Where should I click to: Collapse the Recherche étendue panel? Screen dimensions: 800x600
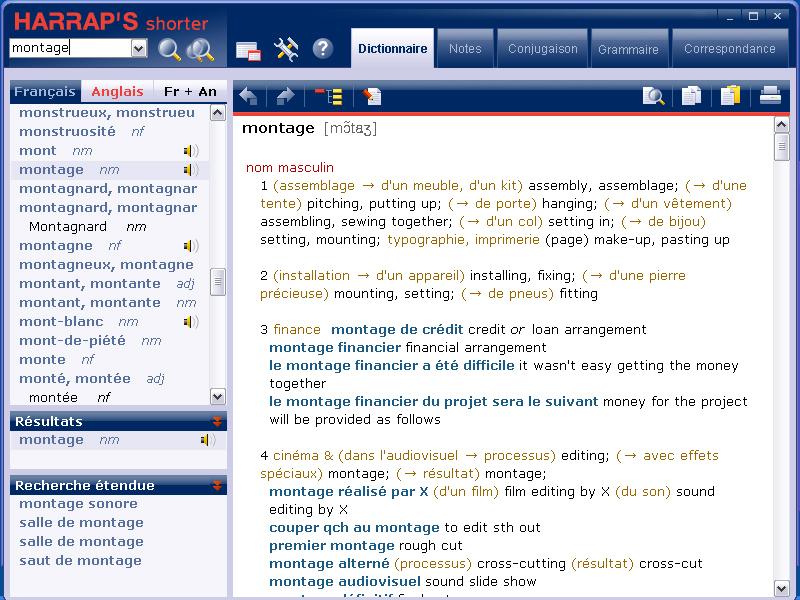pos(217,485)
